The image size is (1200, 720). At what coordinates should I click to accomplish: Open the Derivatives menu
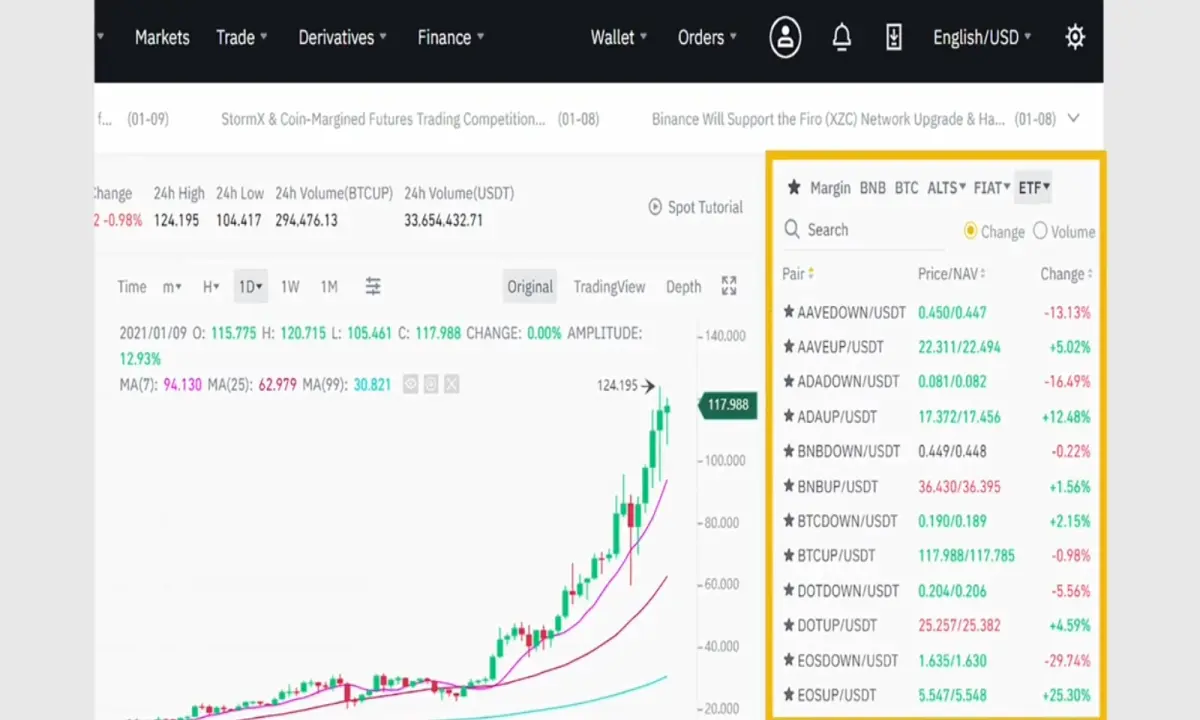pyautogui.click(x=344, y=38)
